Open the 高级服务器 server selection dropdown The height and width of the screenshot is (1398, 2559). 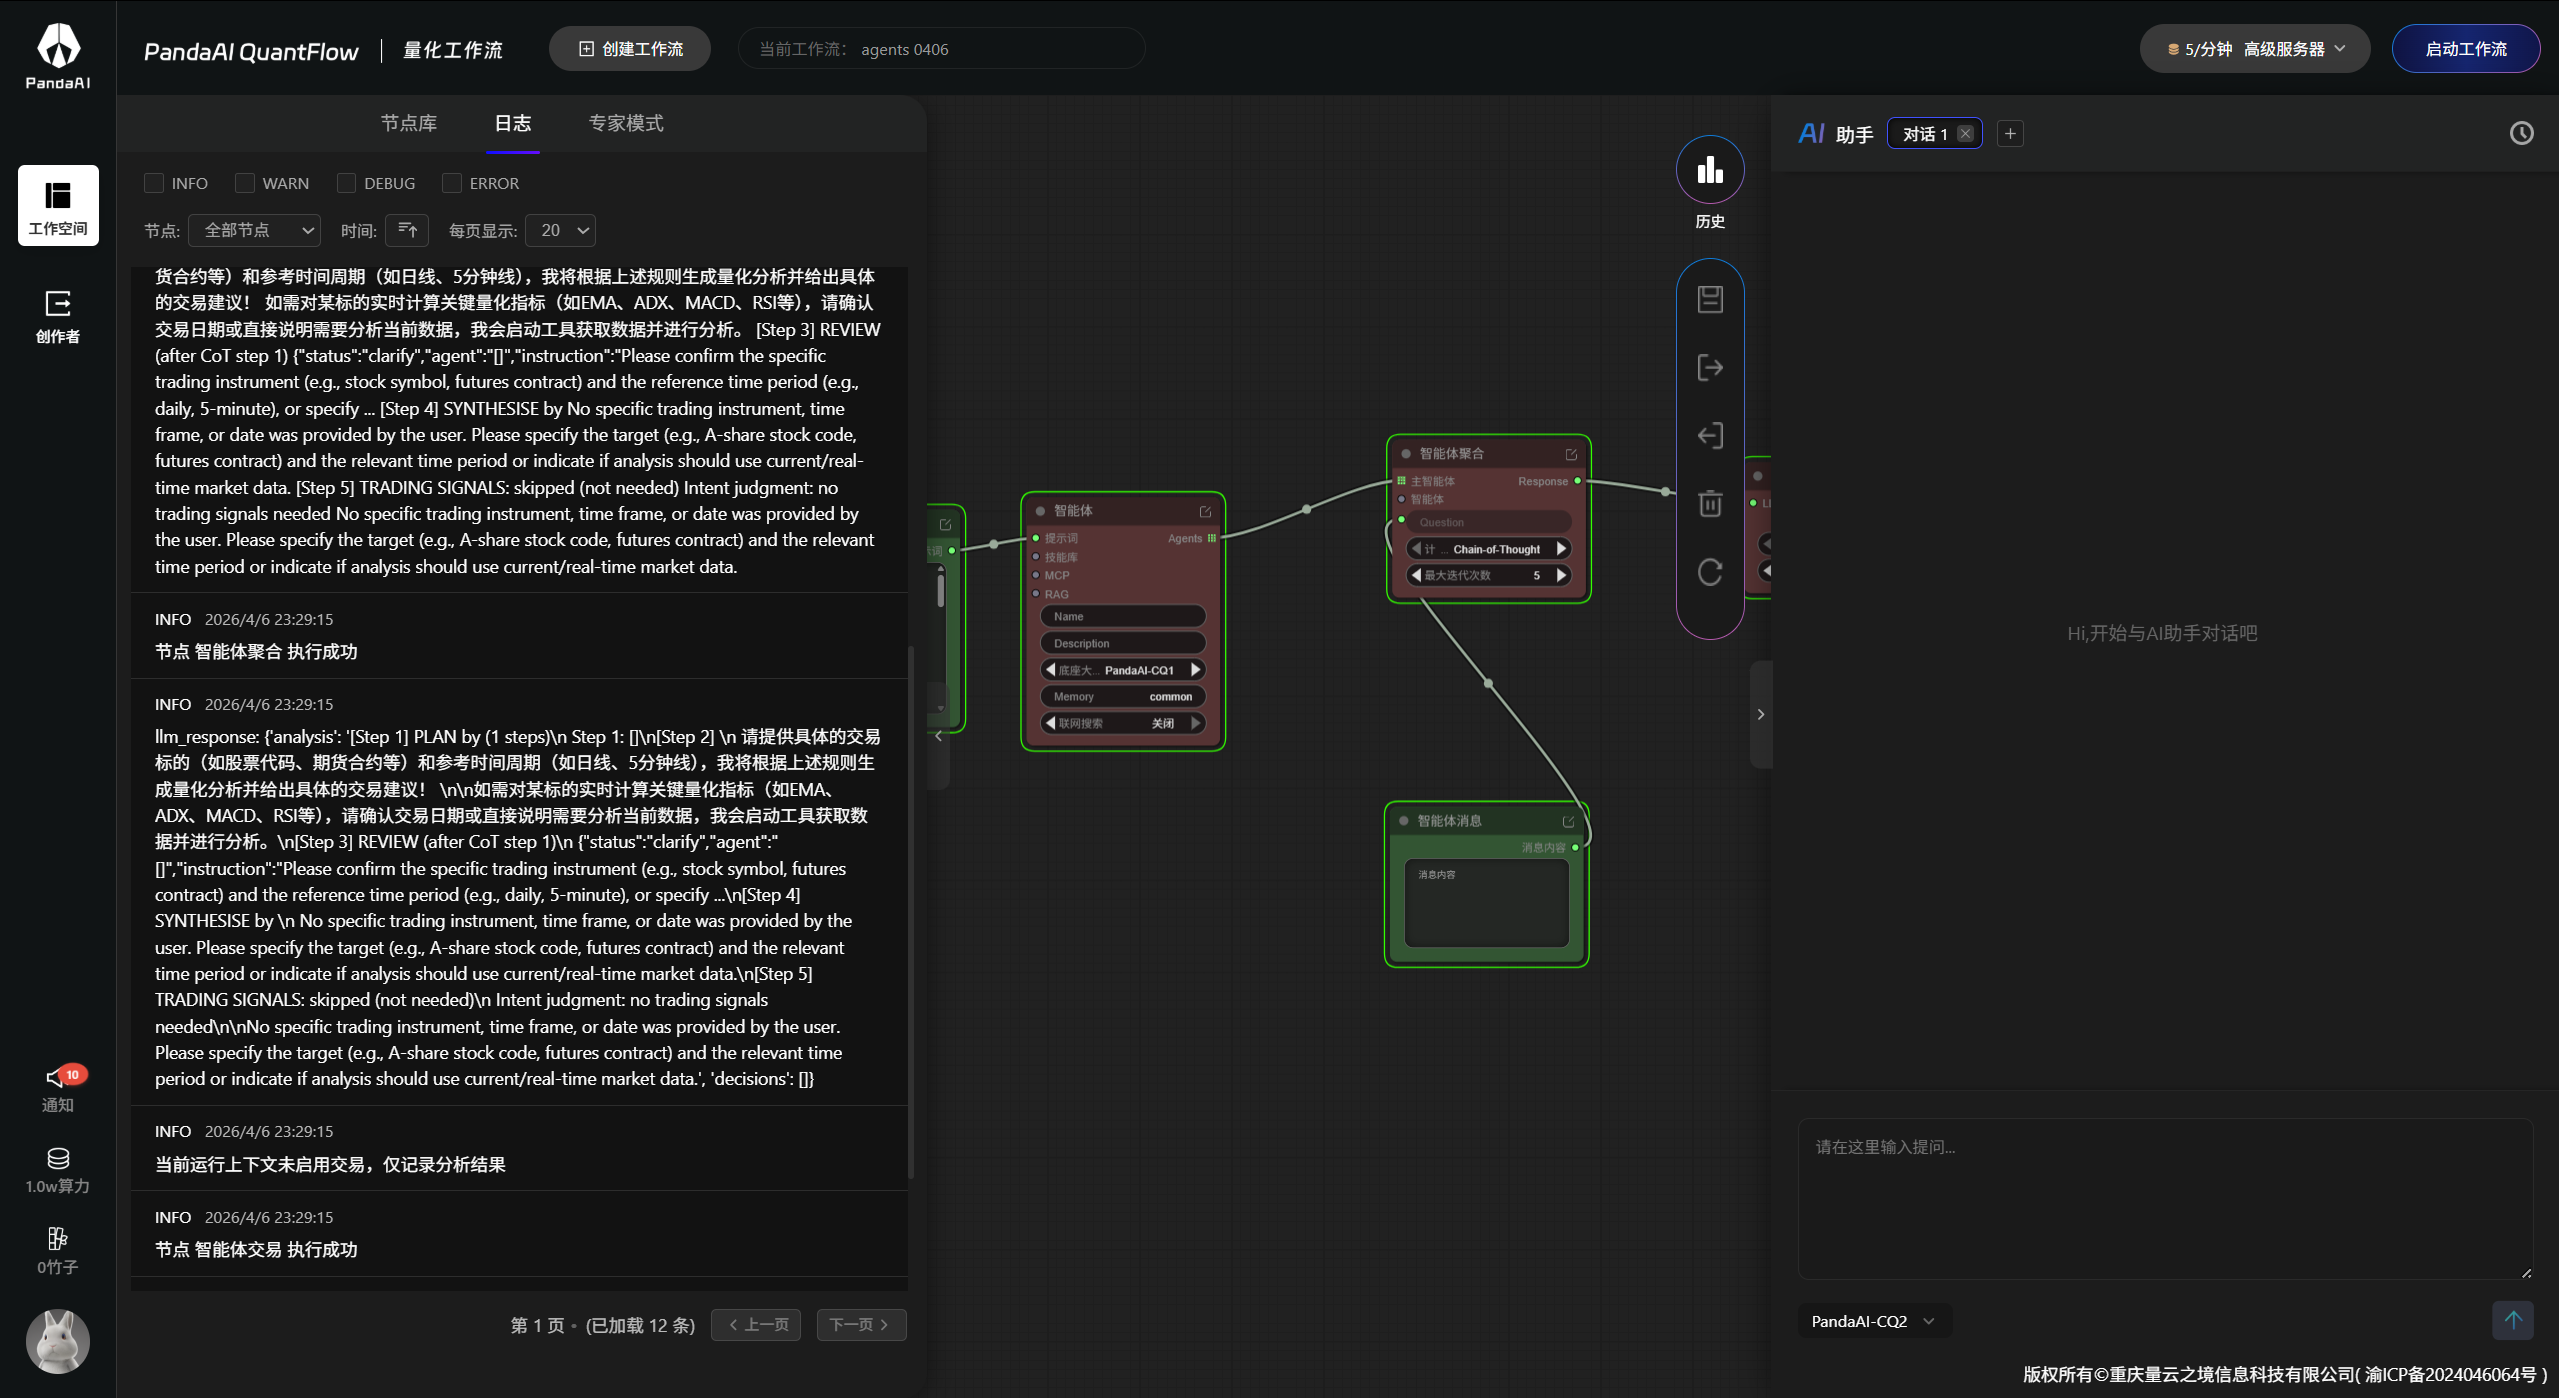(x=2255, y=49)
